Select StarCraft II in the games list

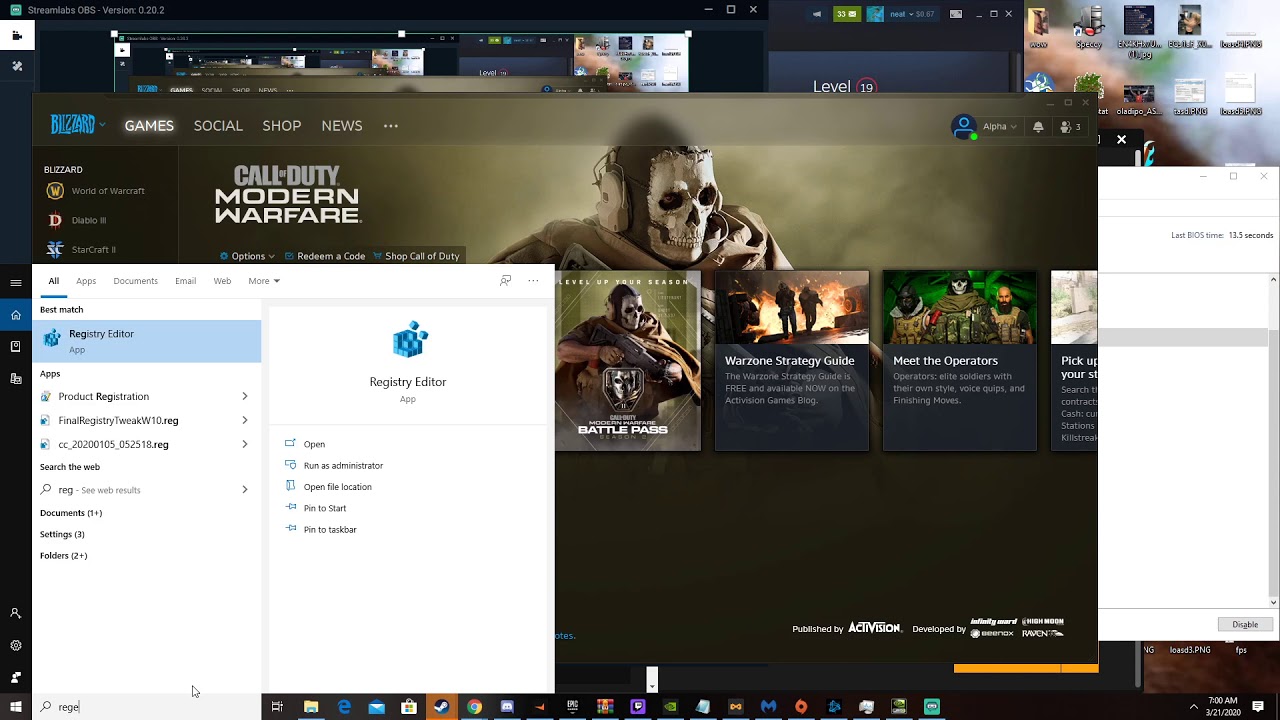[81, 249]
